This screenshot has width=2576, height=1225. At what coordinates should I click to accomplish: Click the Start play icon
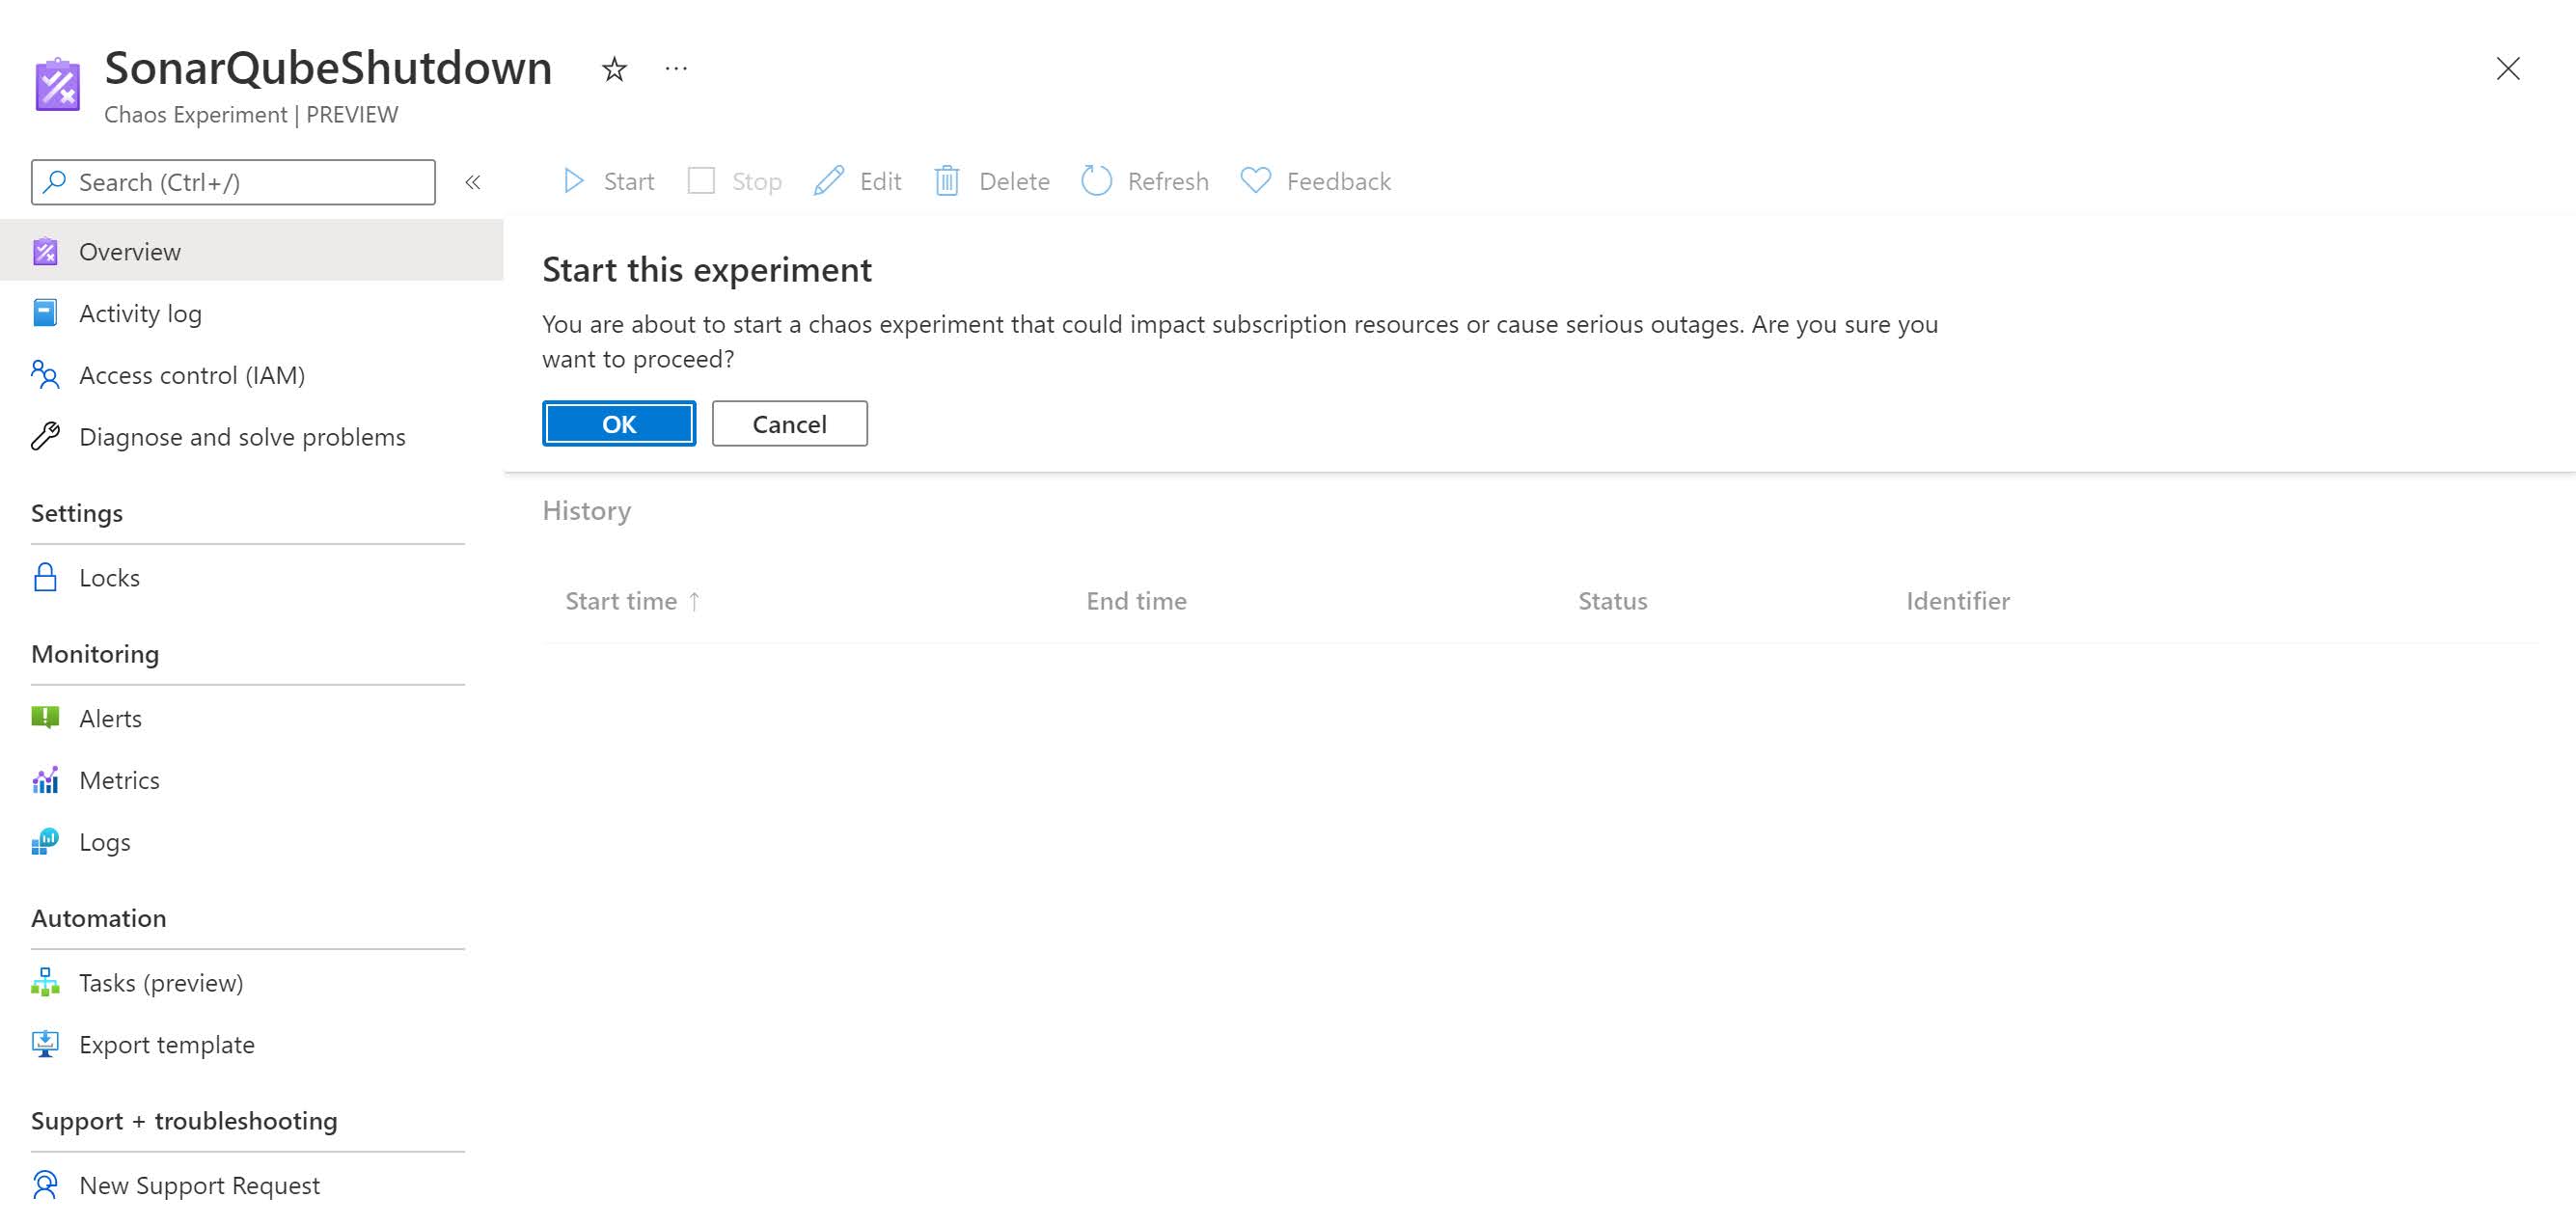point(573,181)
